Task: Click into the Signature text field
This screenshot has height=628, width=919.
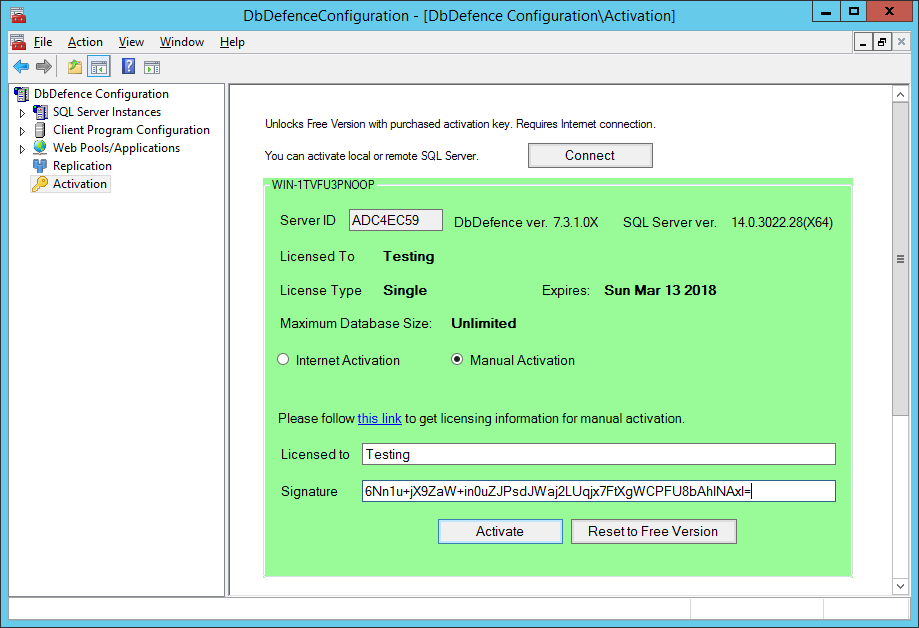Action: coord(598,491)
